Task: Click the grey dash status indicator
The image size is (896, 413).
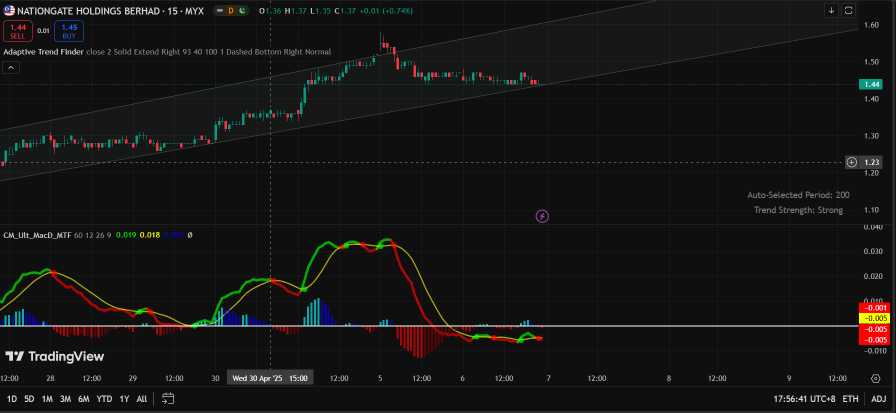Action: (x=219, y=11)
